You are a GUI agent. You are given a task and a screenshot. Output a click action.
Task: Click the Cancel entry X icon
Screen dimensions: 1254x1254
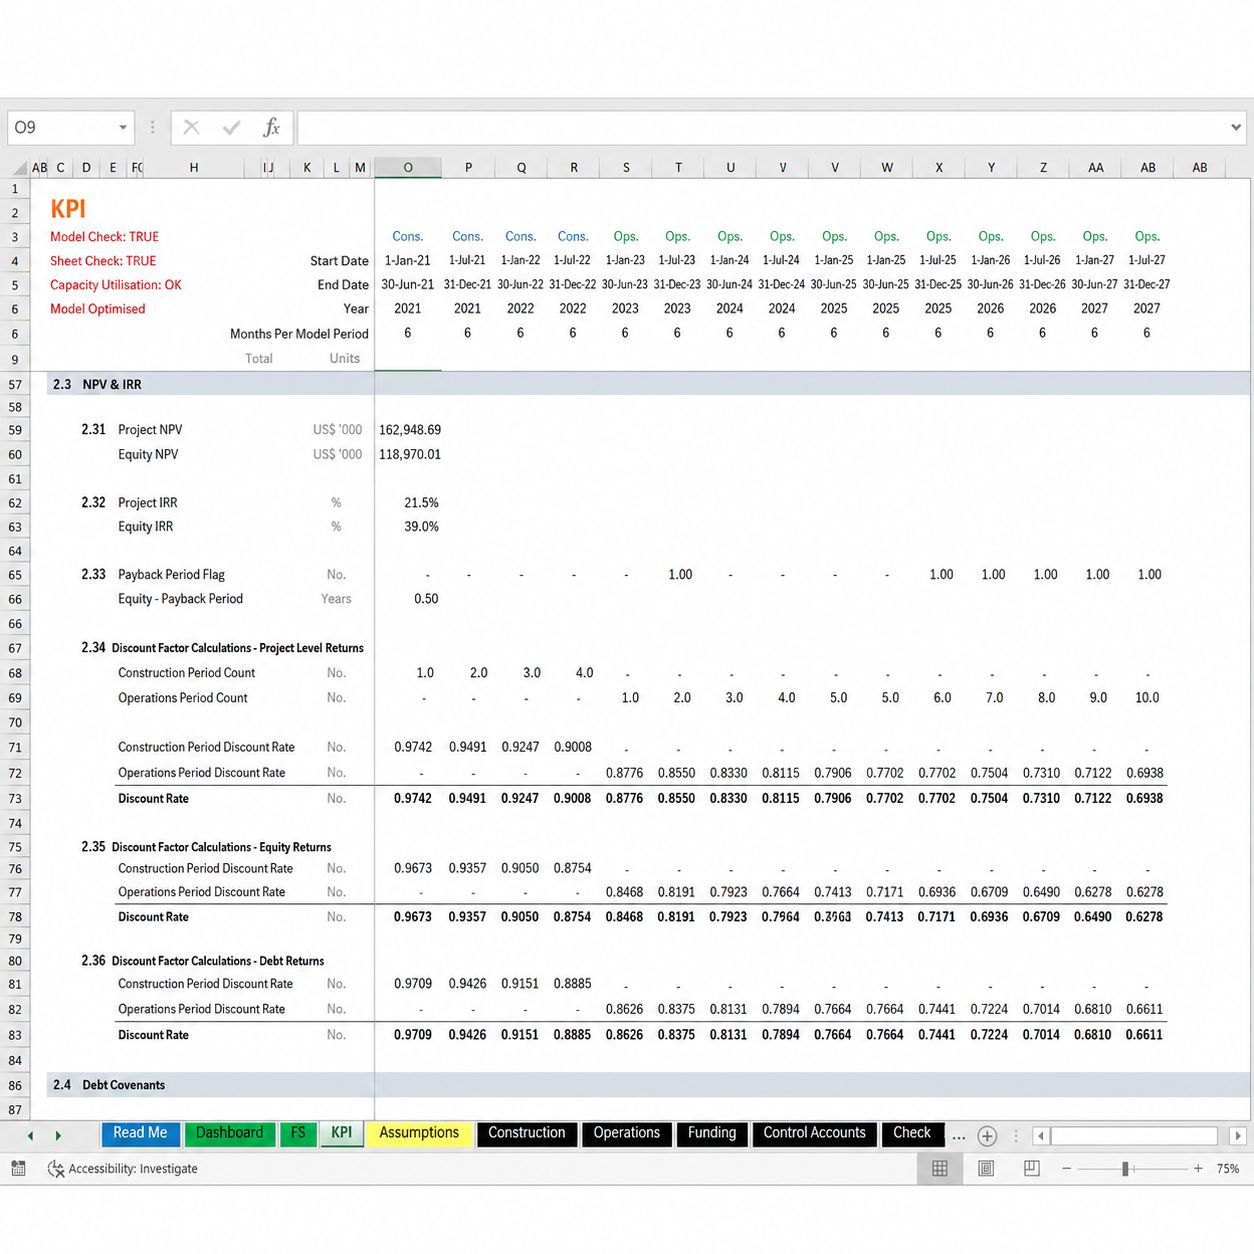click(191, 128)
